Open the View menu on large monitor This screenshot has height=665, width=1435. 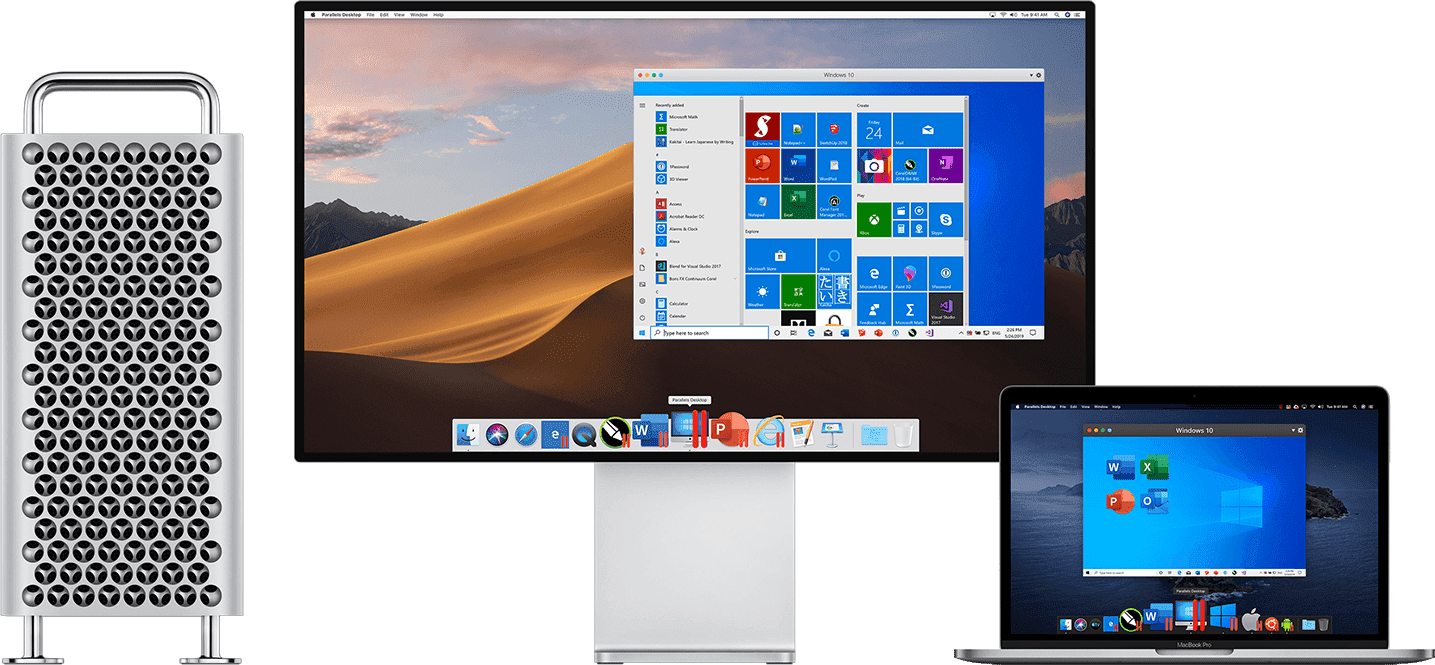coord(400,15)
